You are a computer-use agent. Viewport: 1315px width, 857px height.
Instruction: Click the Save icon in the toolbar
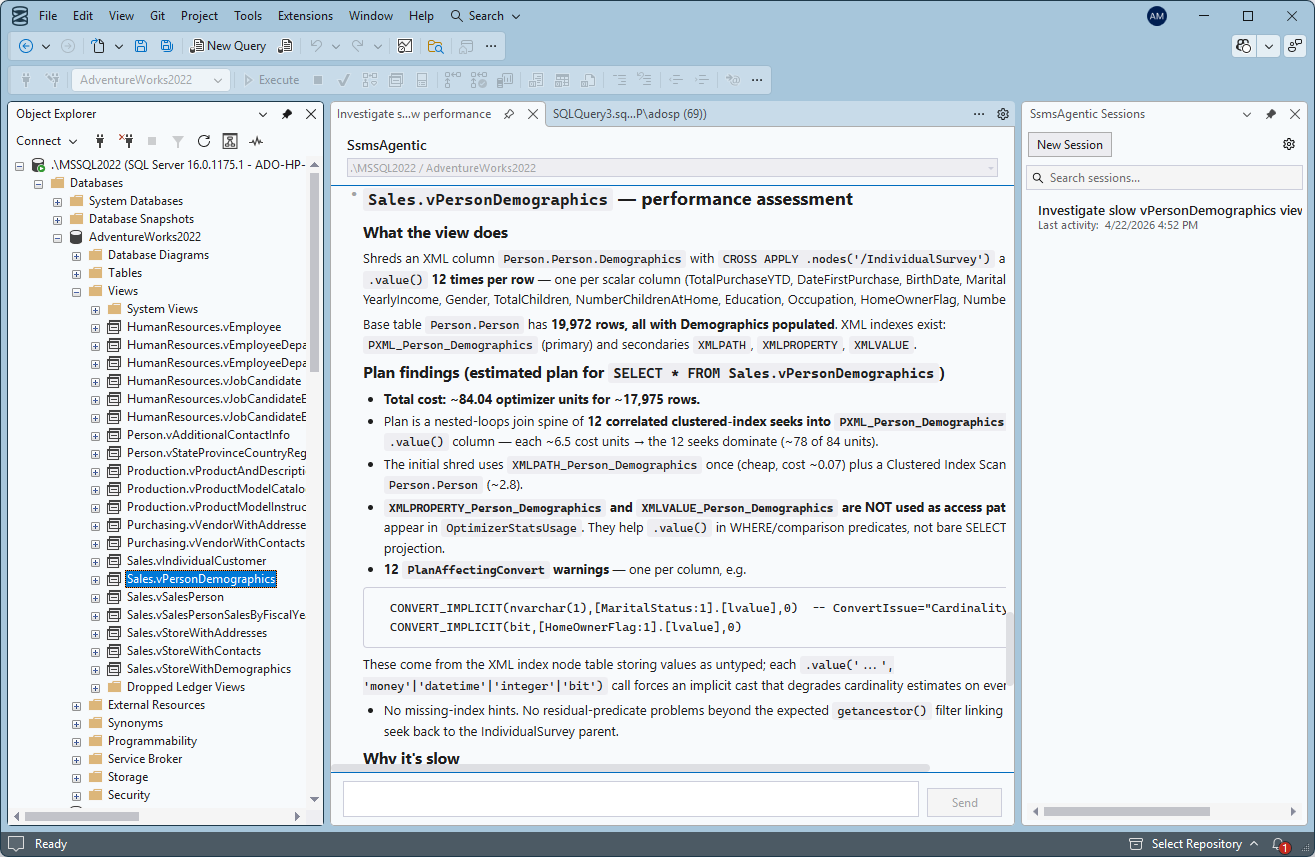[x=141, y=45]
